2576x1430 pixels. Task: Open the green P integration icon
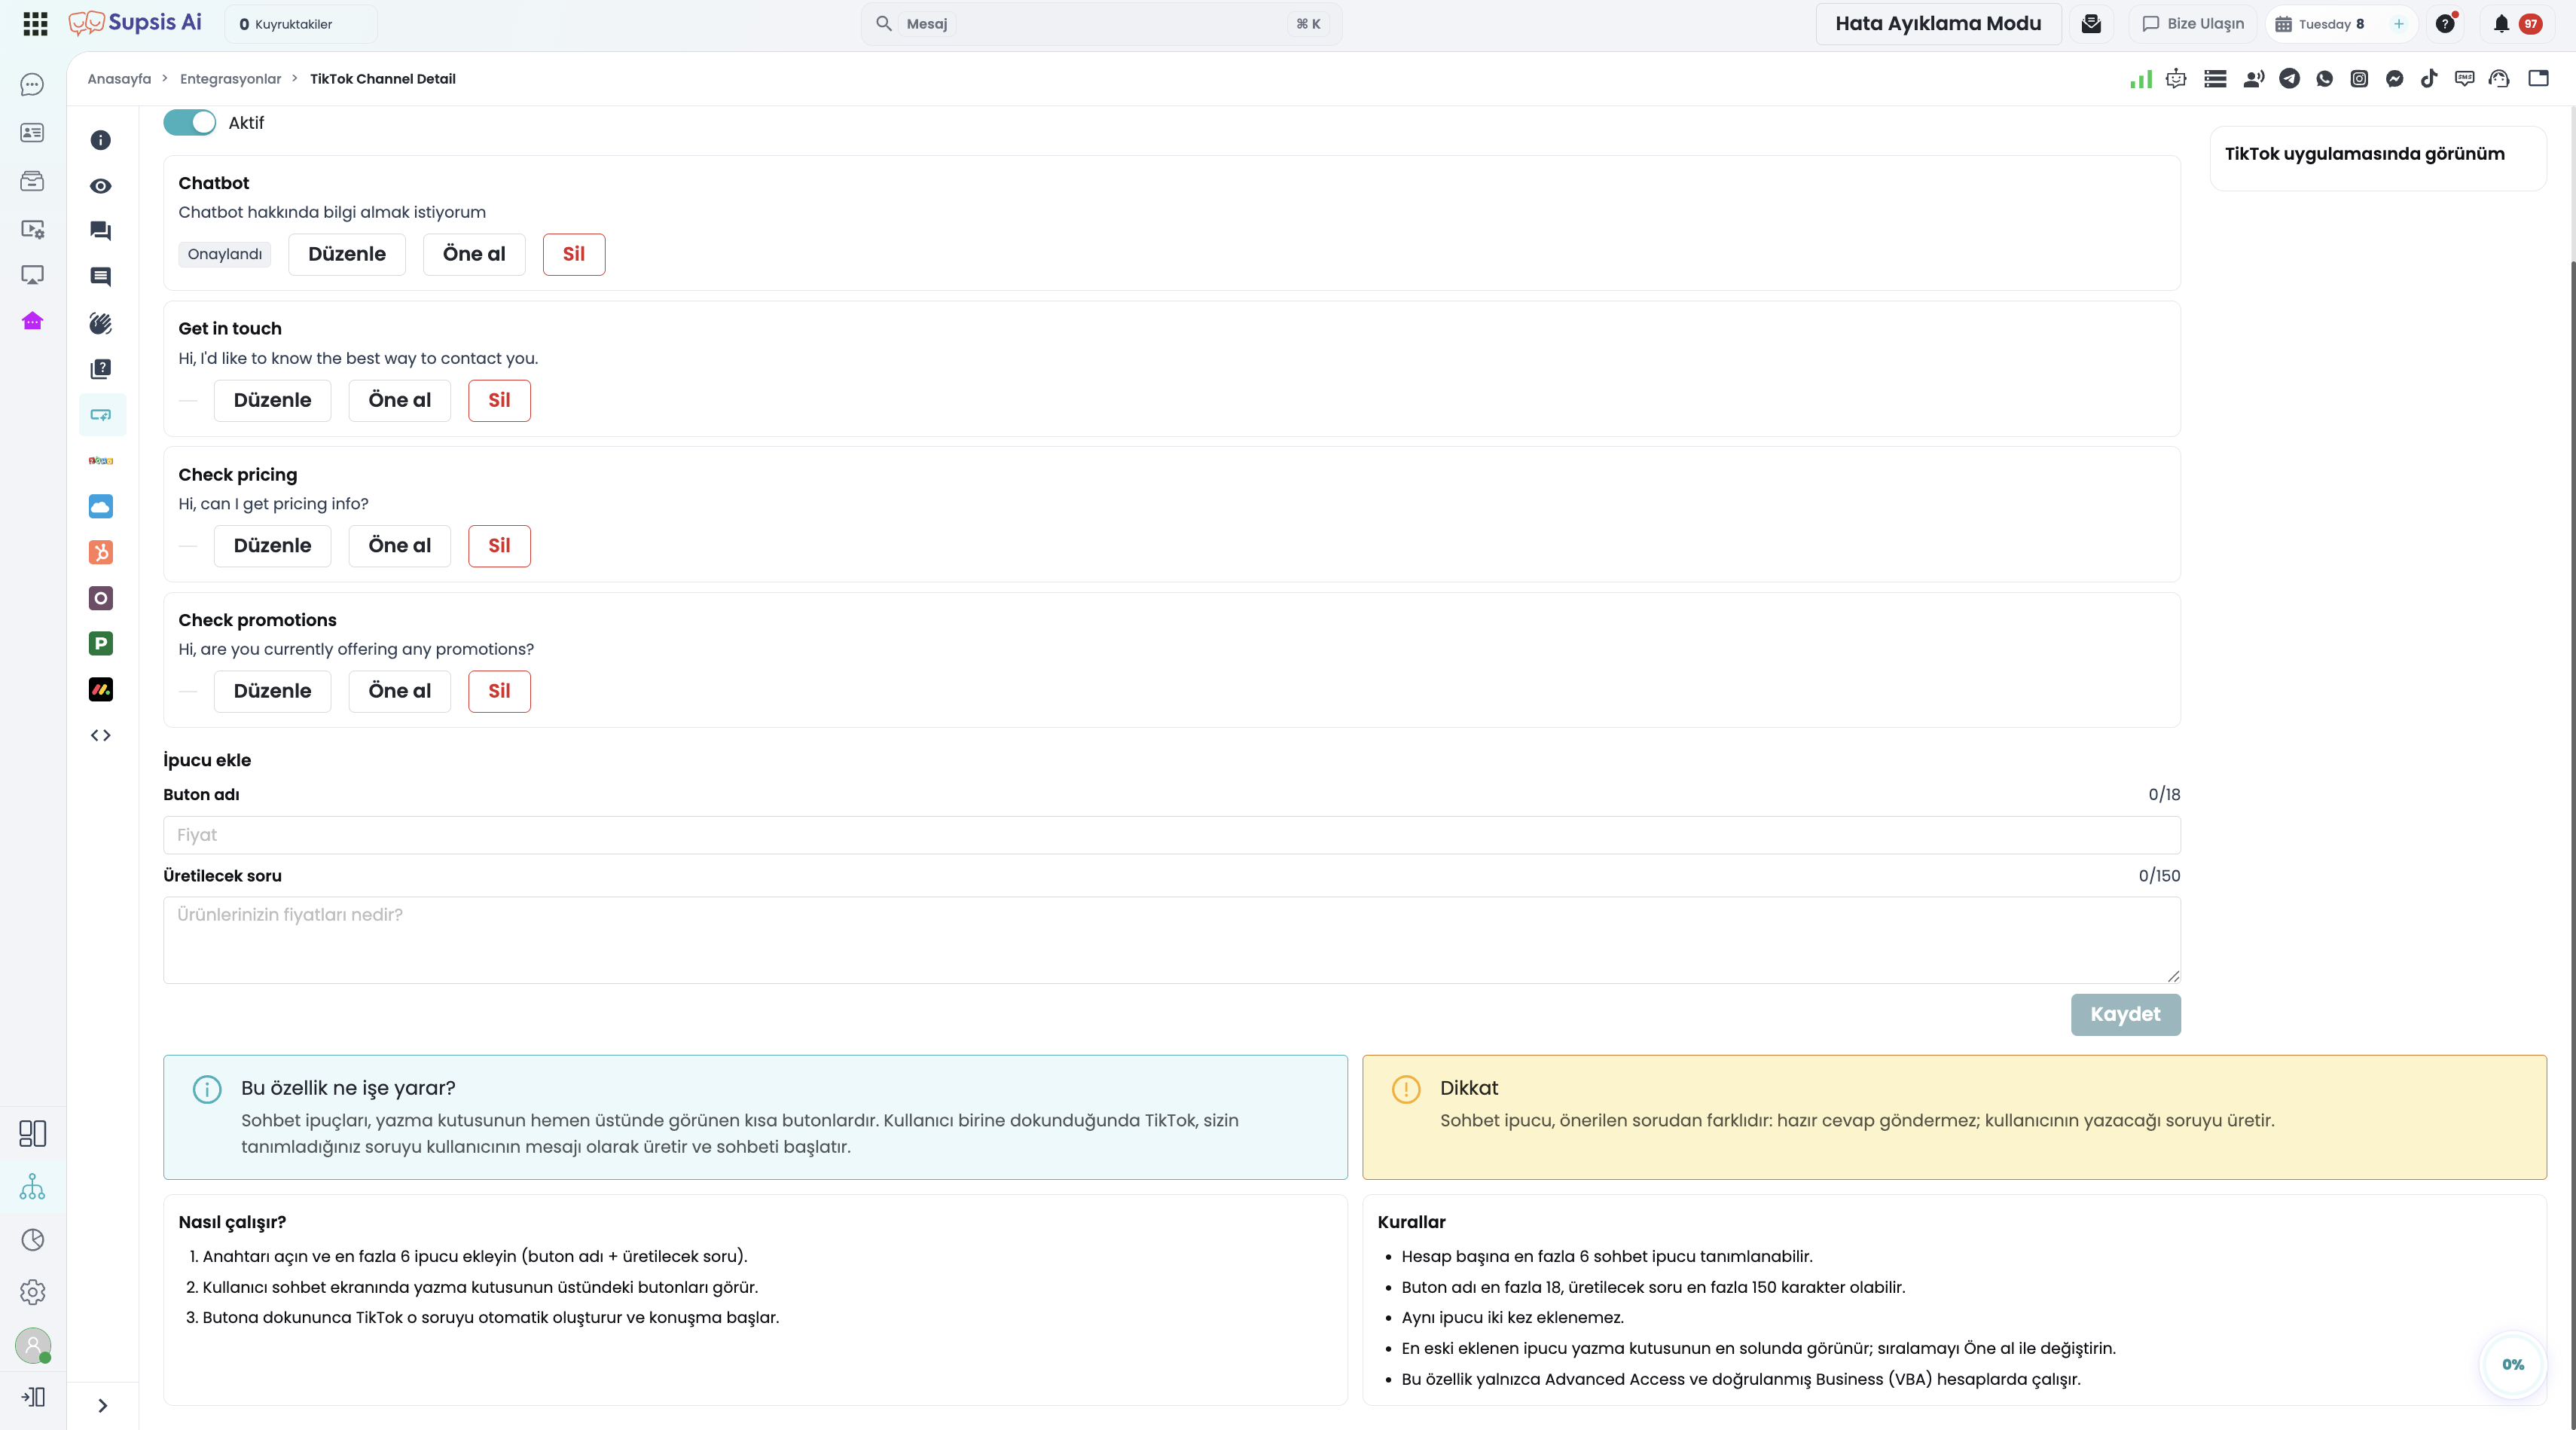(x=101, y=644)
